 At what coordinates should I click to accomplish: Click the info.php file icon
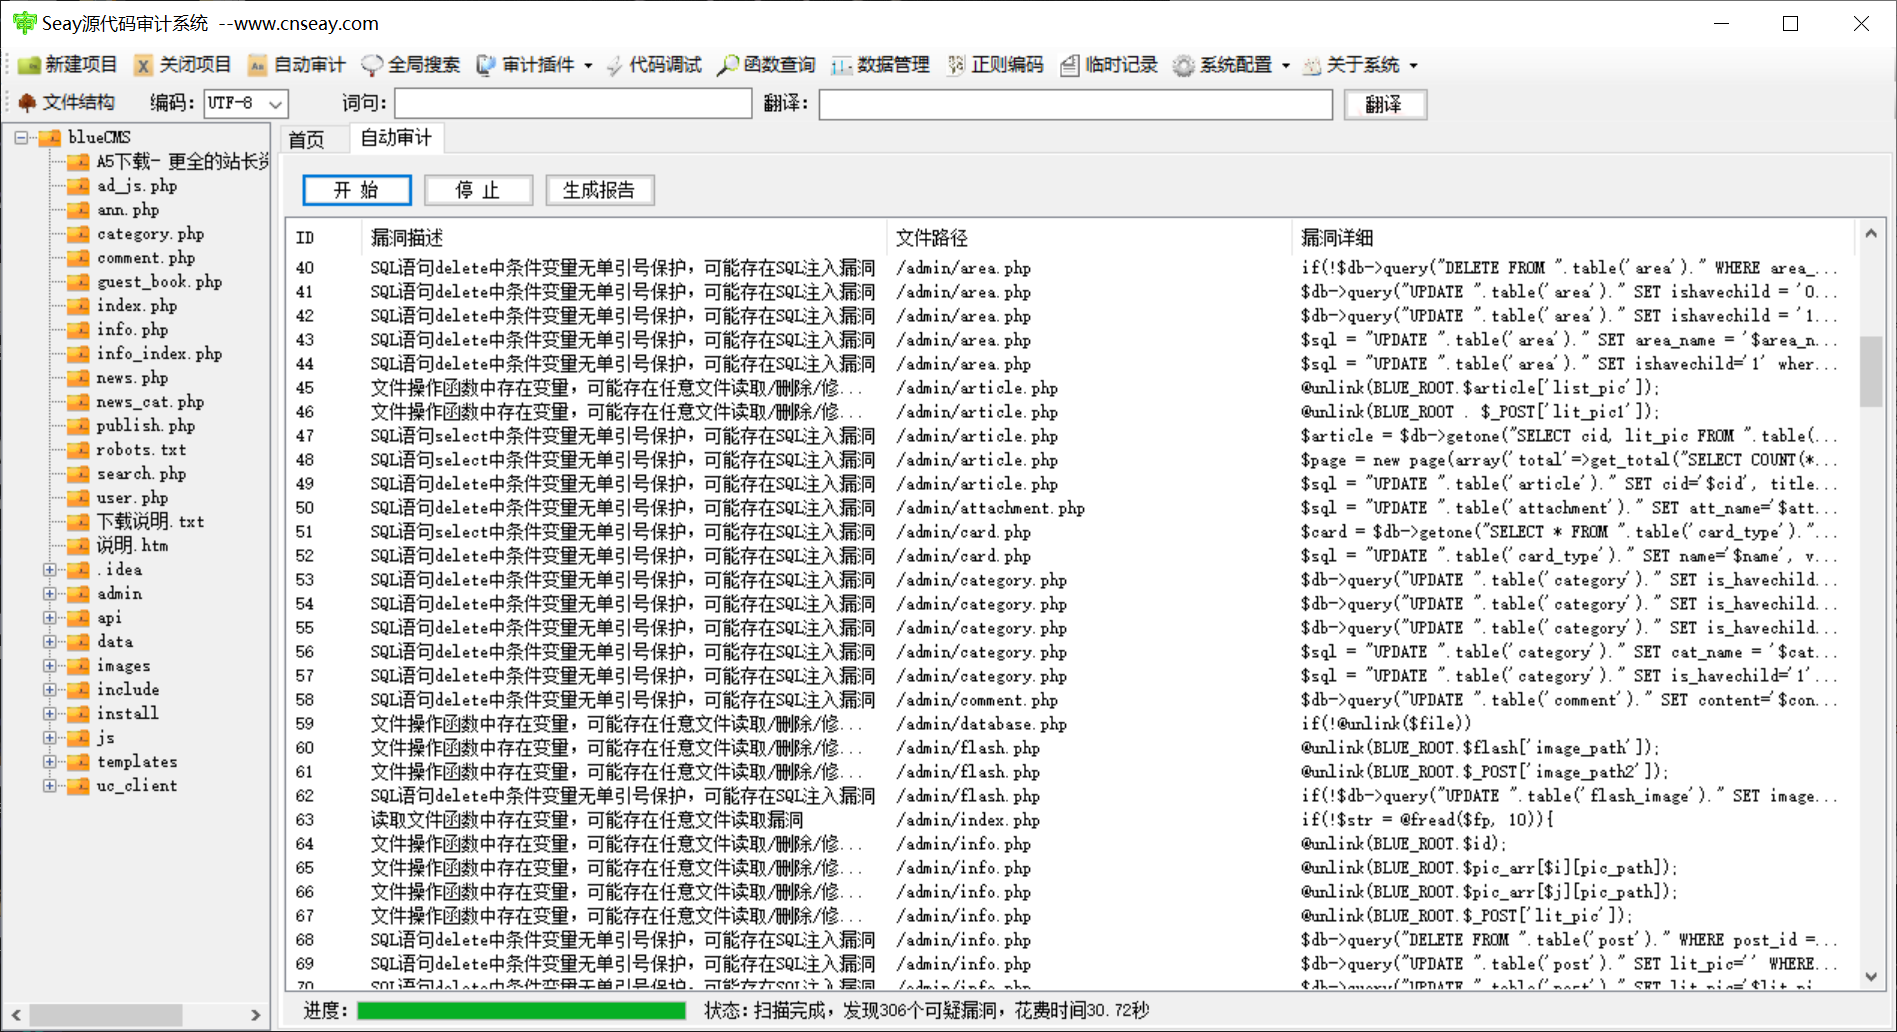coord(78,330)
